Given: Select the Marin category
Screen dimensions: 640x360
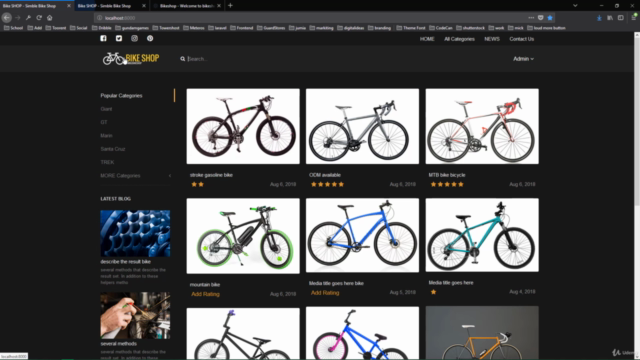Looking at the screenshot, I should [106, 136].
